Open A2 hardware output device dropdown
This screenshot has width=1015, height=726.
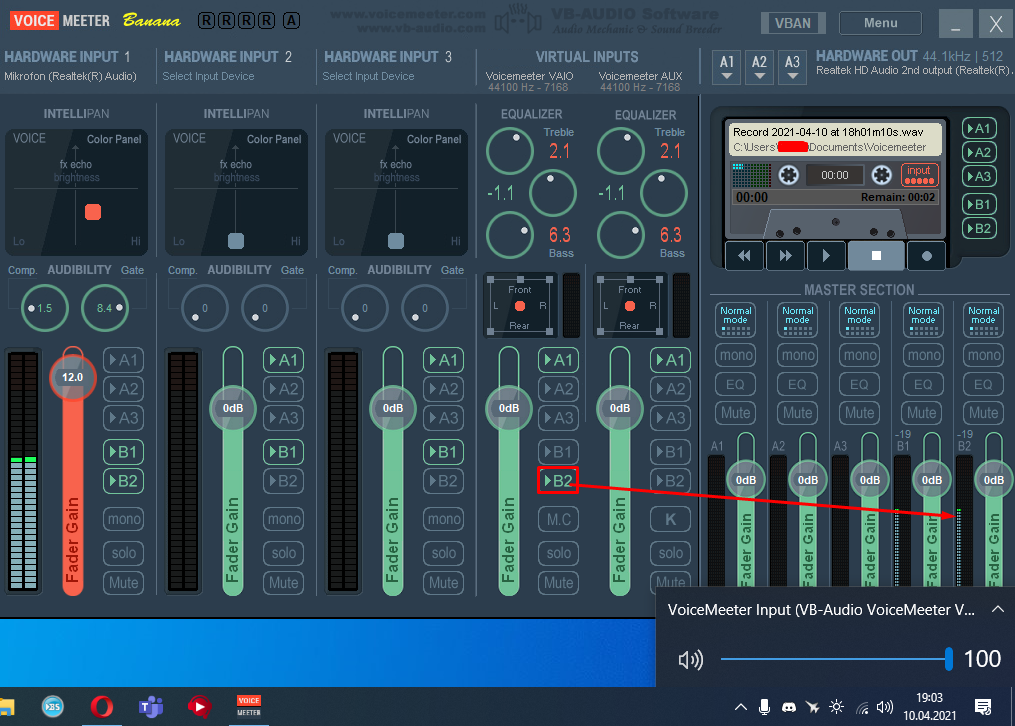pos(759,67)
